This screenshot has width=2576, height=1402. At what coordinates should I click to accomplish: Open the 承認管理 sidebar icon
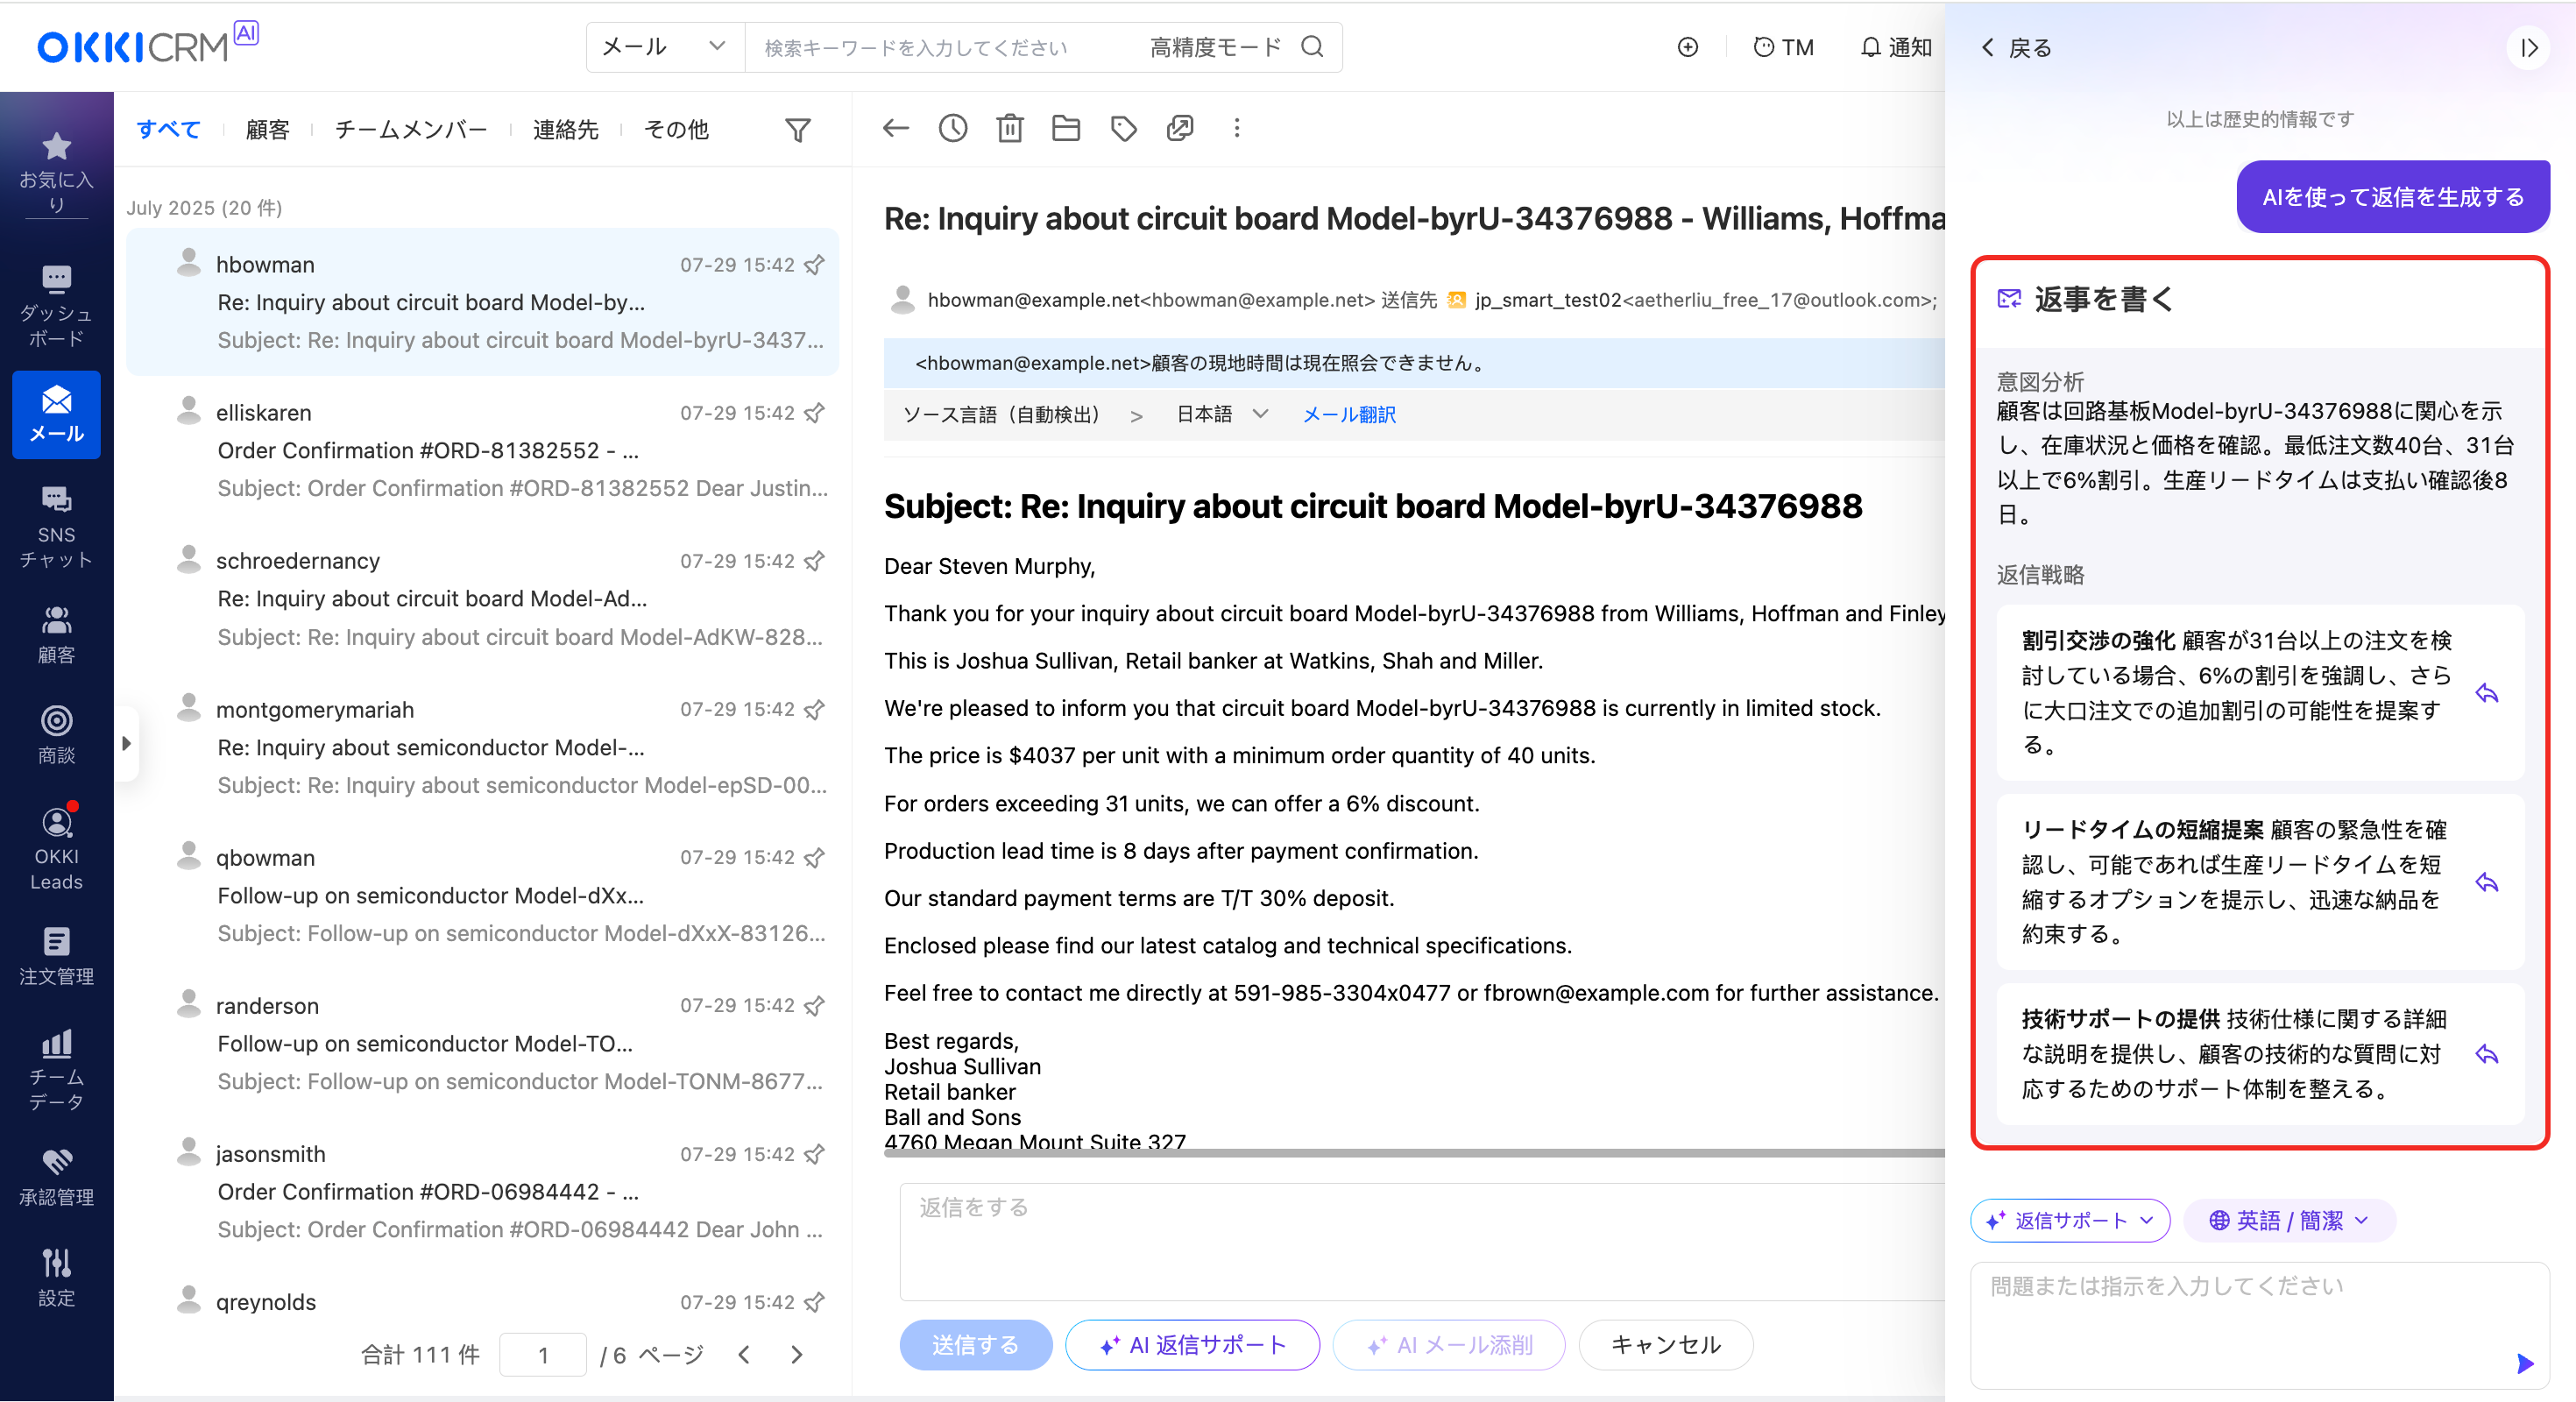point(56,1176)
